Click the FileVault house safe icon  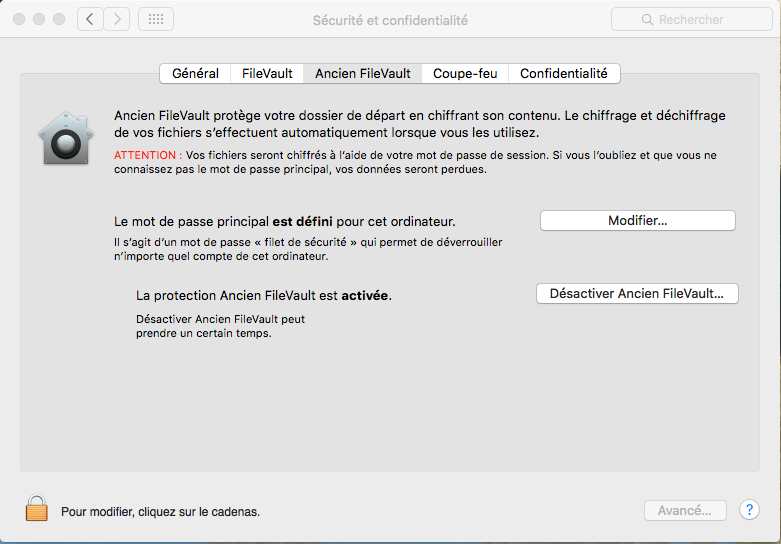[x=66, y=138]
